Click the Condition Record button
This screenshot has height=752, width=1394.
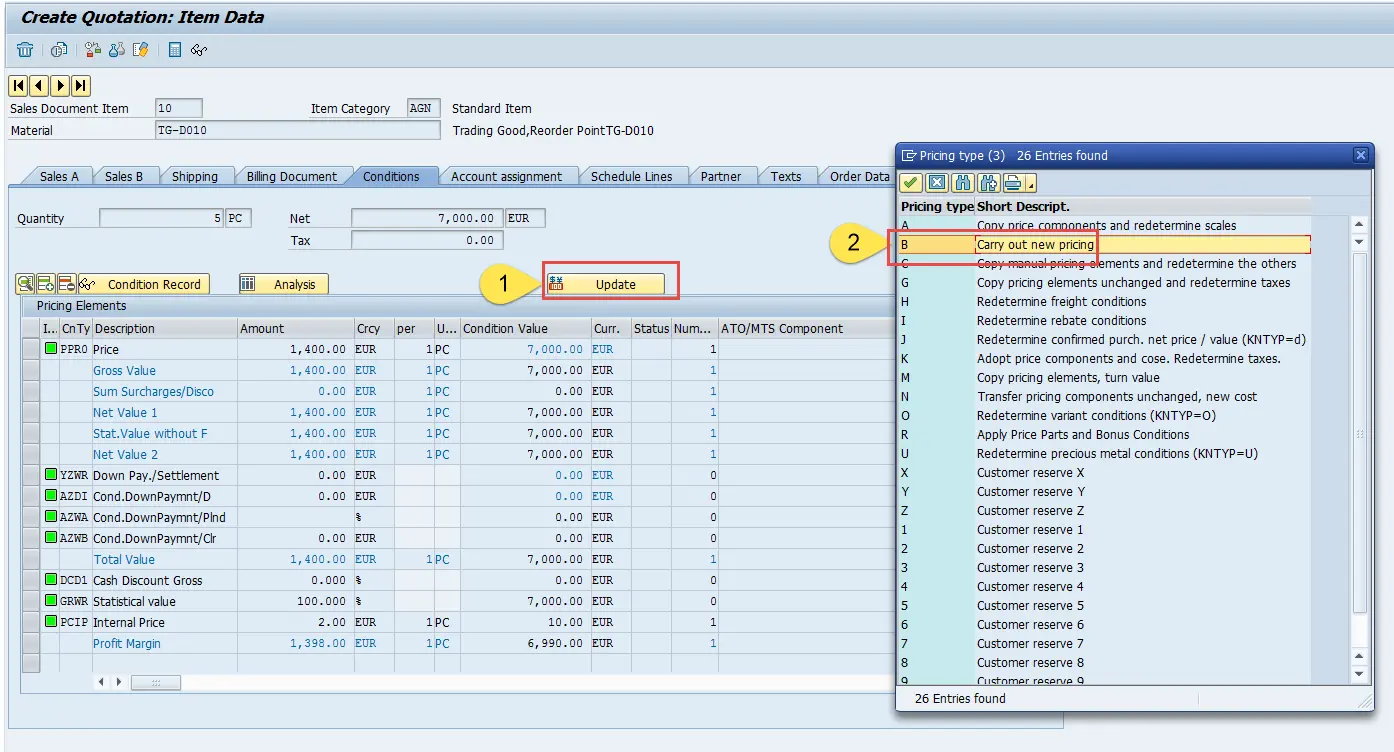pos(144,284)
